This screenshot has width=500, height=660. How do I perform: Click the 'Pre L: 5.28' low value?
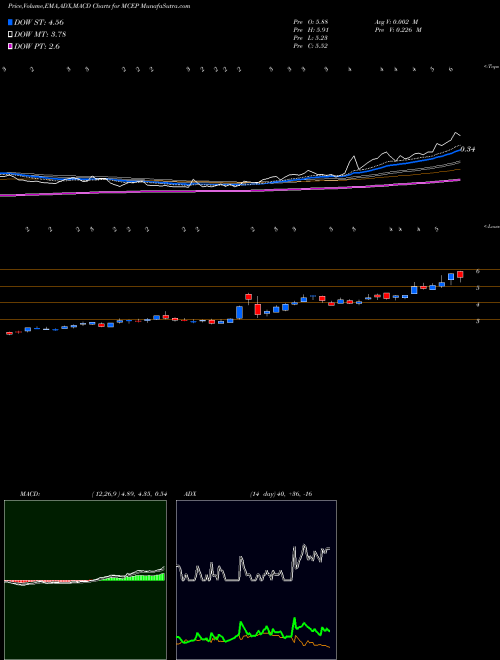(311, 38)
